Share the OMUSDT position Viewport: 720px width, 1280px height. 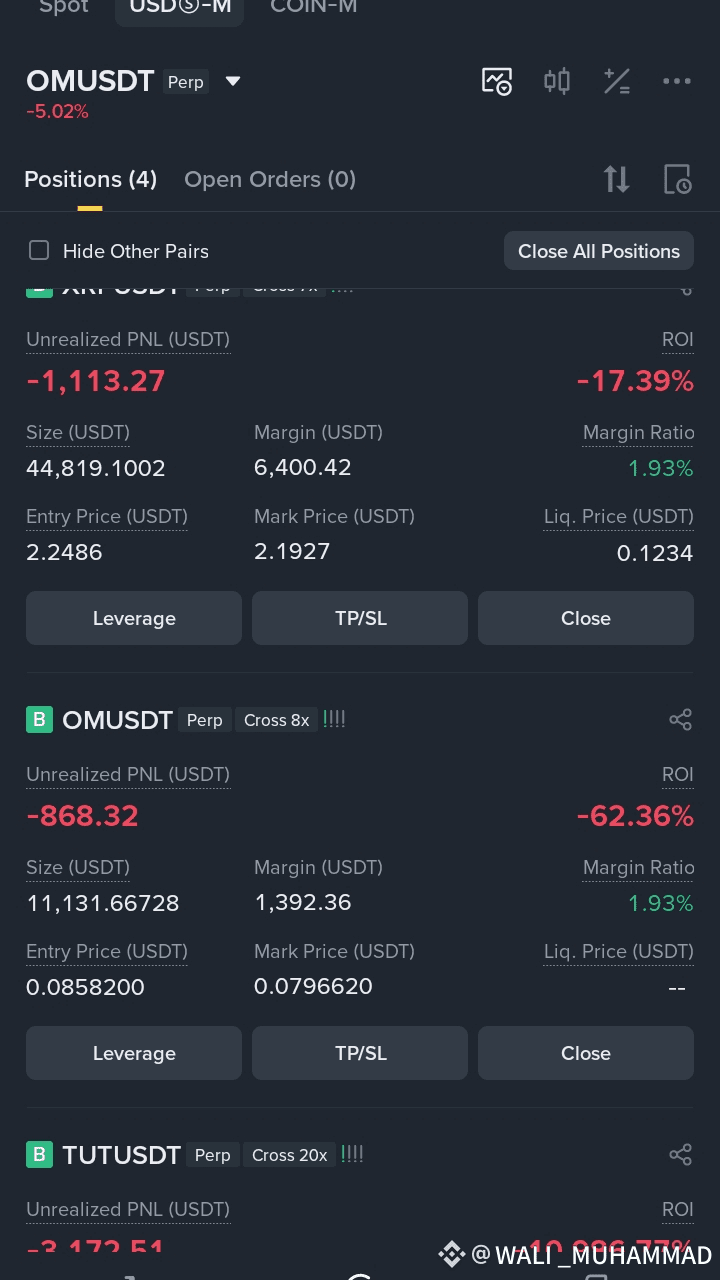(680, 720)
